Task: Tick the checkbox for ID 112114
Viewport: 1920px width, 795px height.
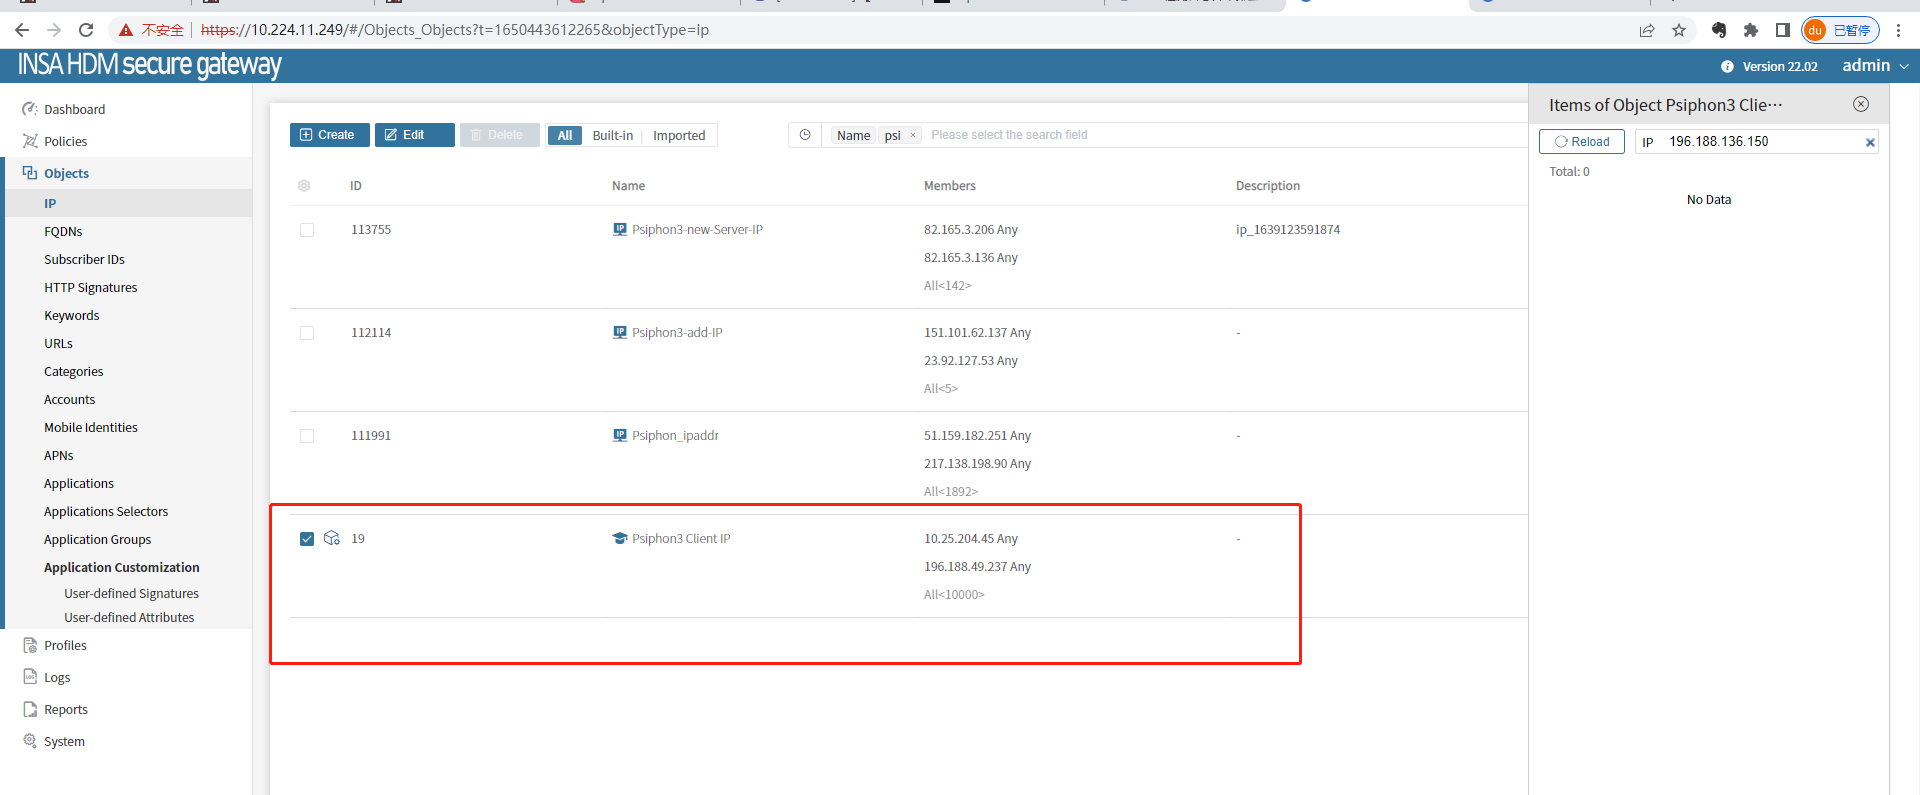Action: tap(307, 333)
